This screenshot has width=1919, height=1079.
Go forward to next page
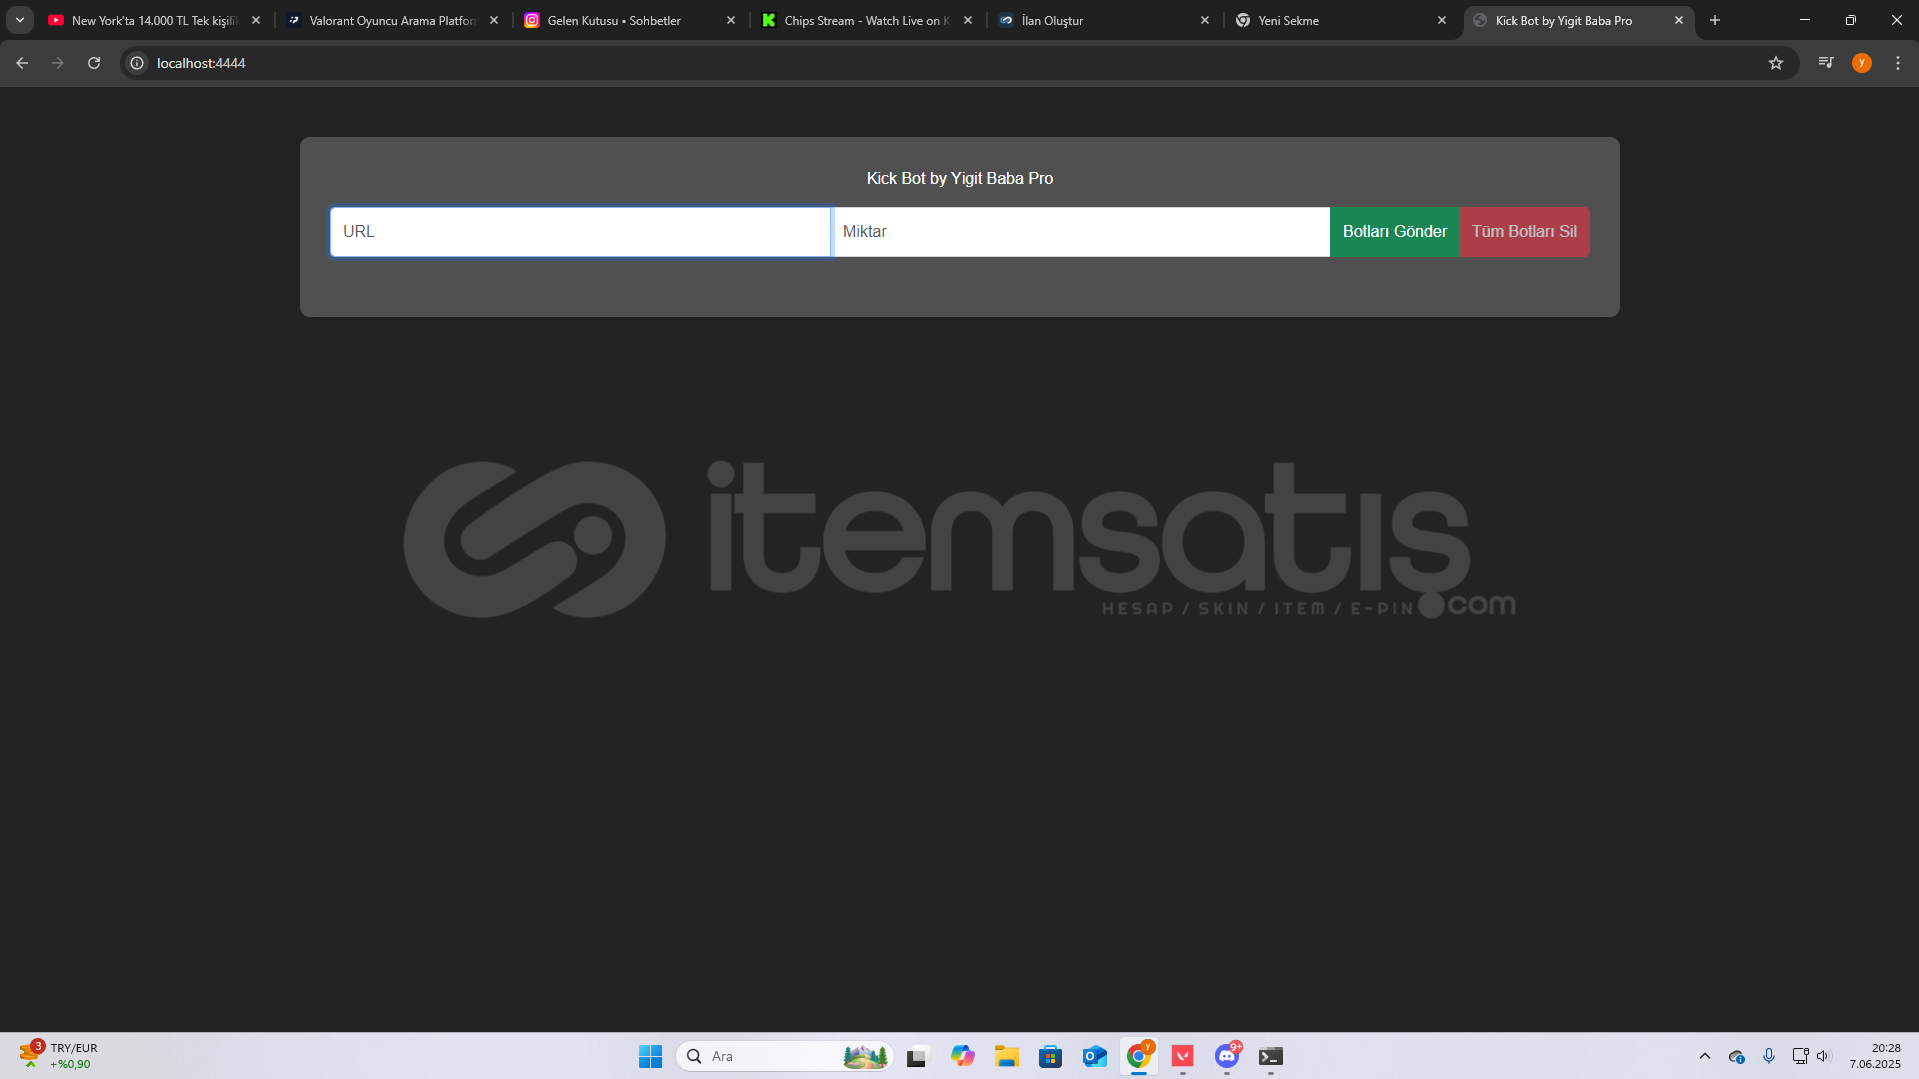click(58, 63)
